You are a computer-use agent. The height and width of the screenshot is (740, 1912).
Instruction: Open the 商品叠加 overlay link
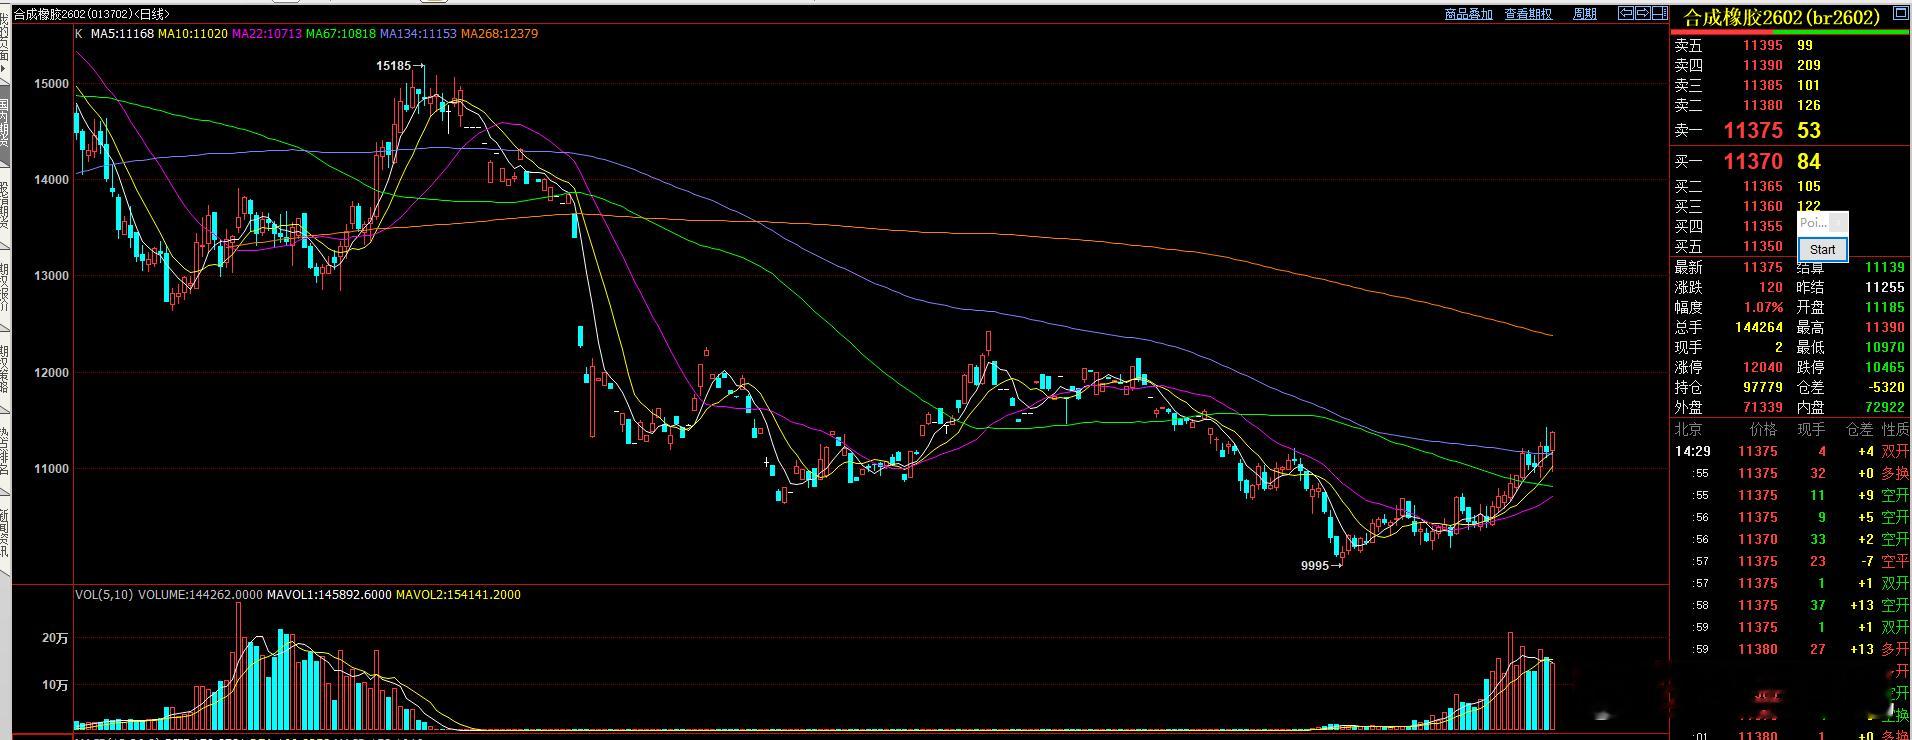(1469, 14)
